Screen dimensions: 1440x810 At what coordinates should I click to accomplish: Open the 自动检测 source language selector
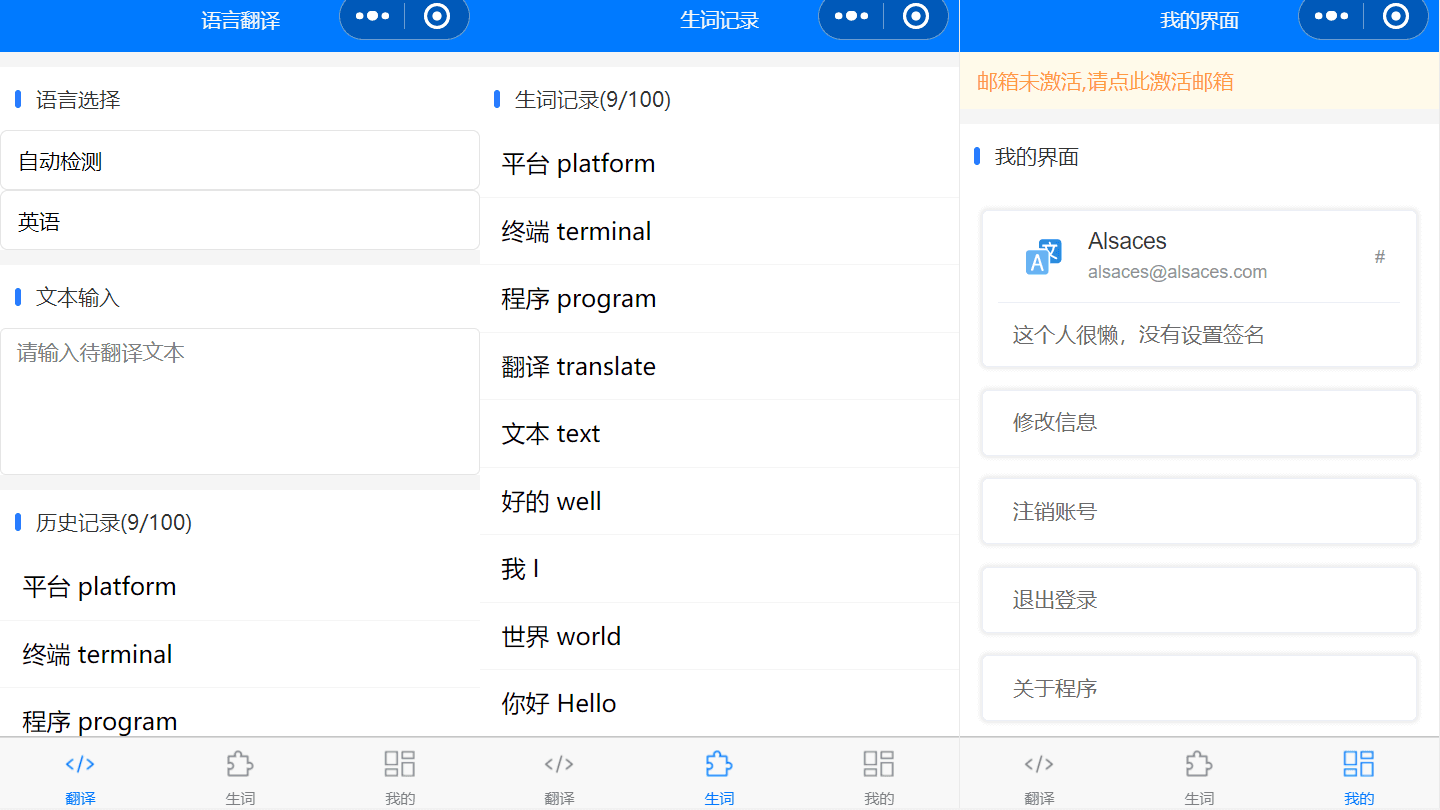[240, 160]
